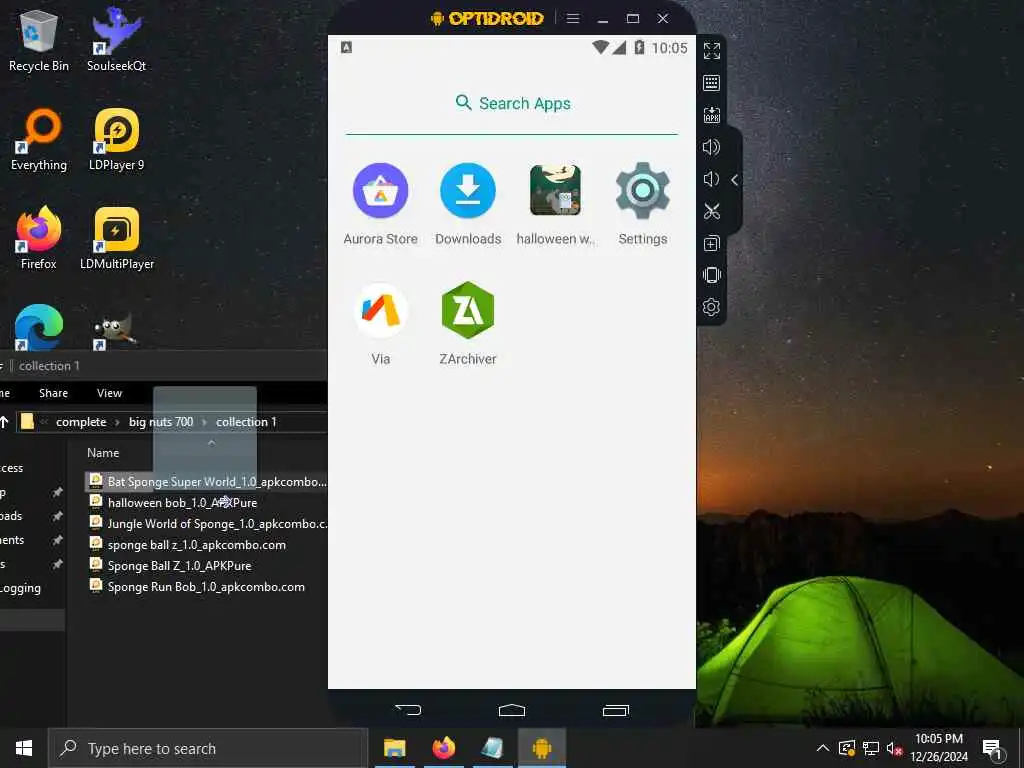
Task: Tap the Android back button
Action: click(409, 710)
